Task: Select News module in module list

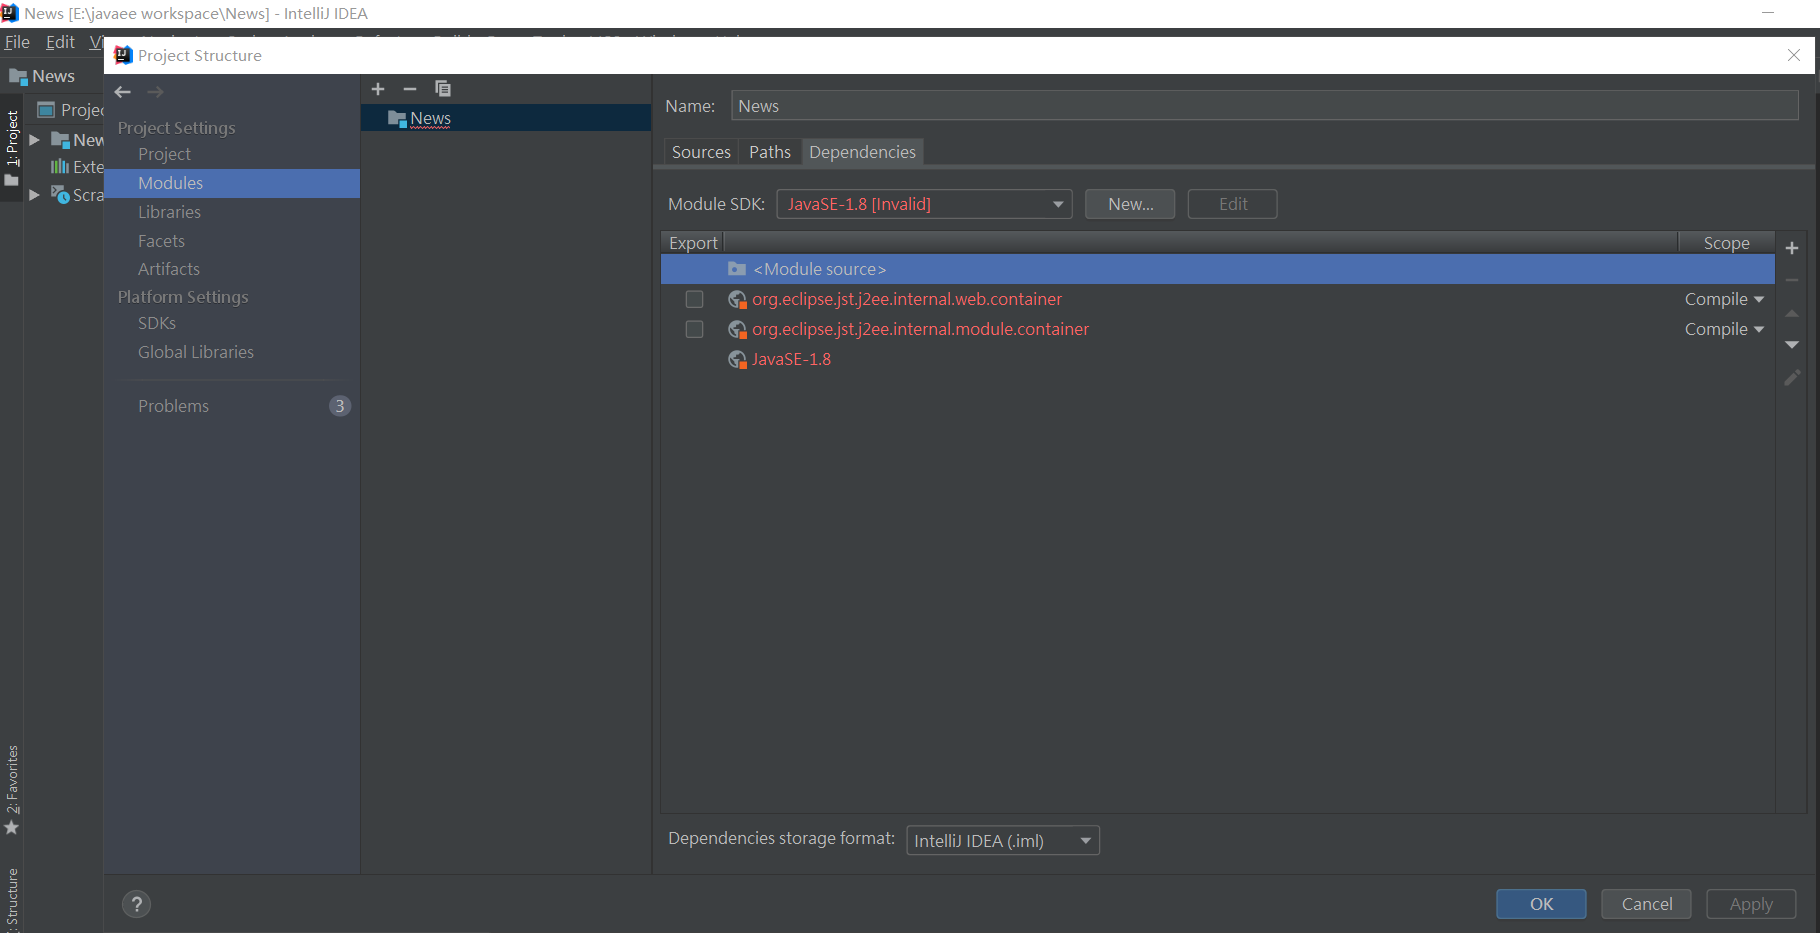Action: click(506, 118)
